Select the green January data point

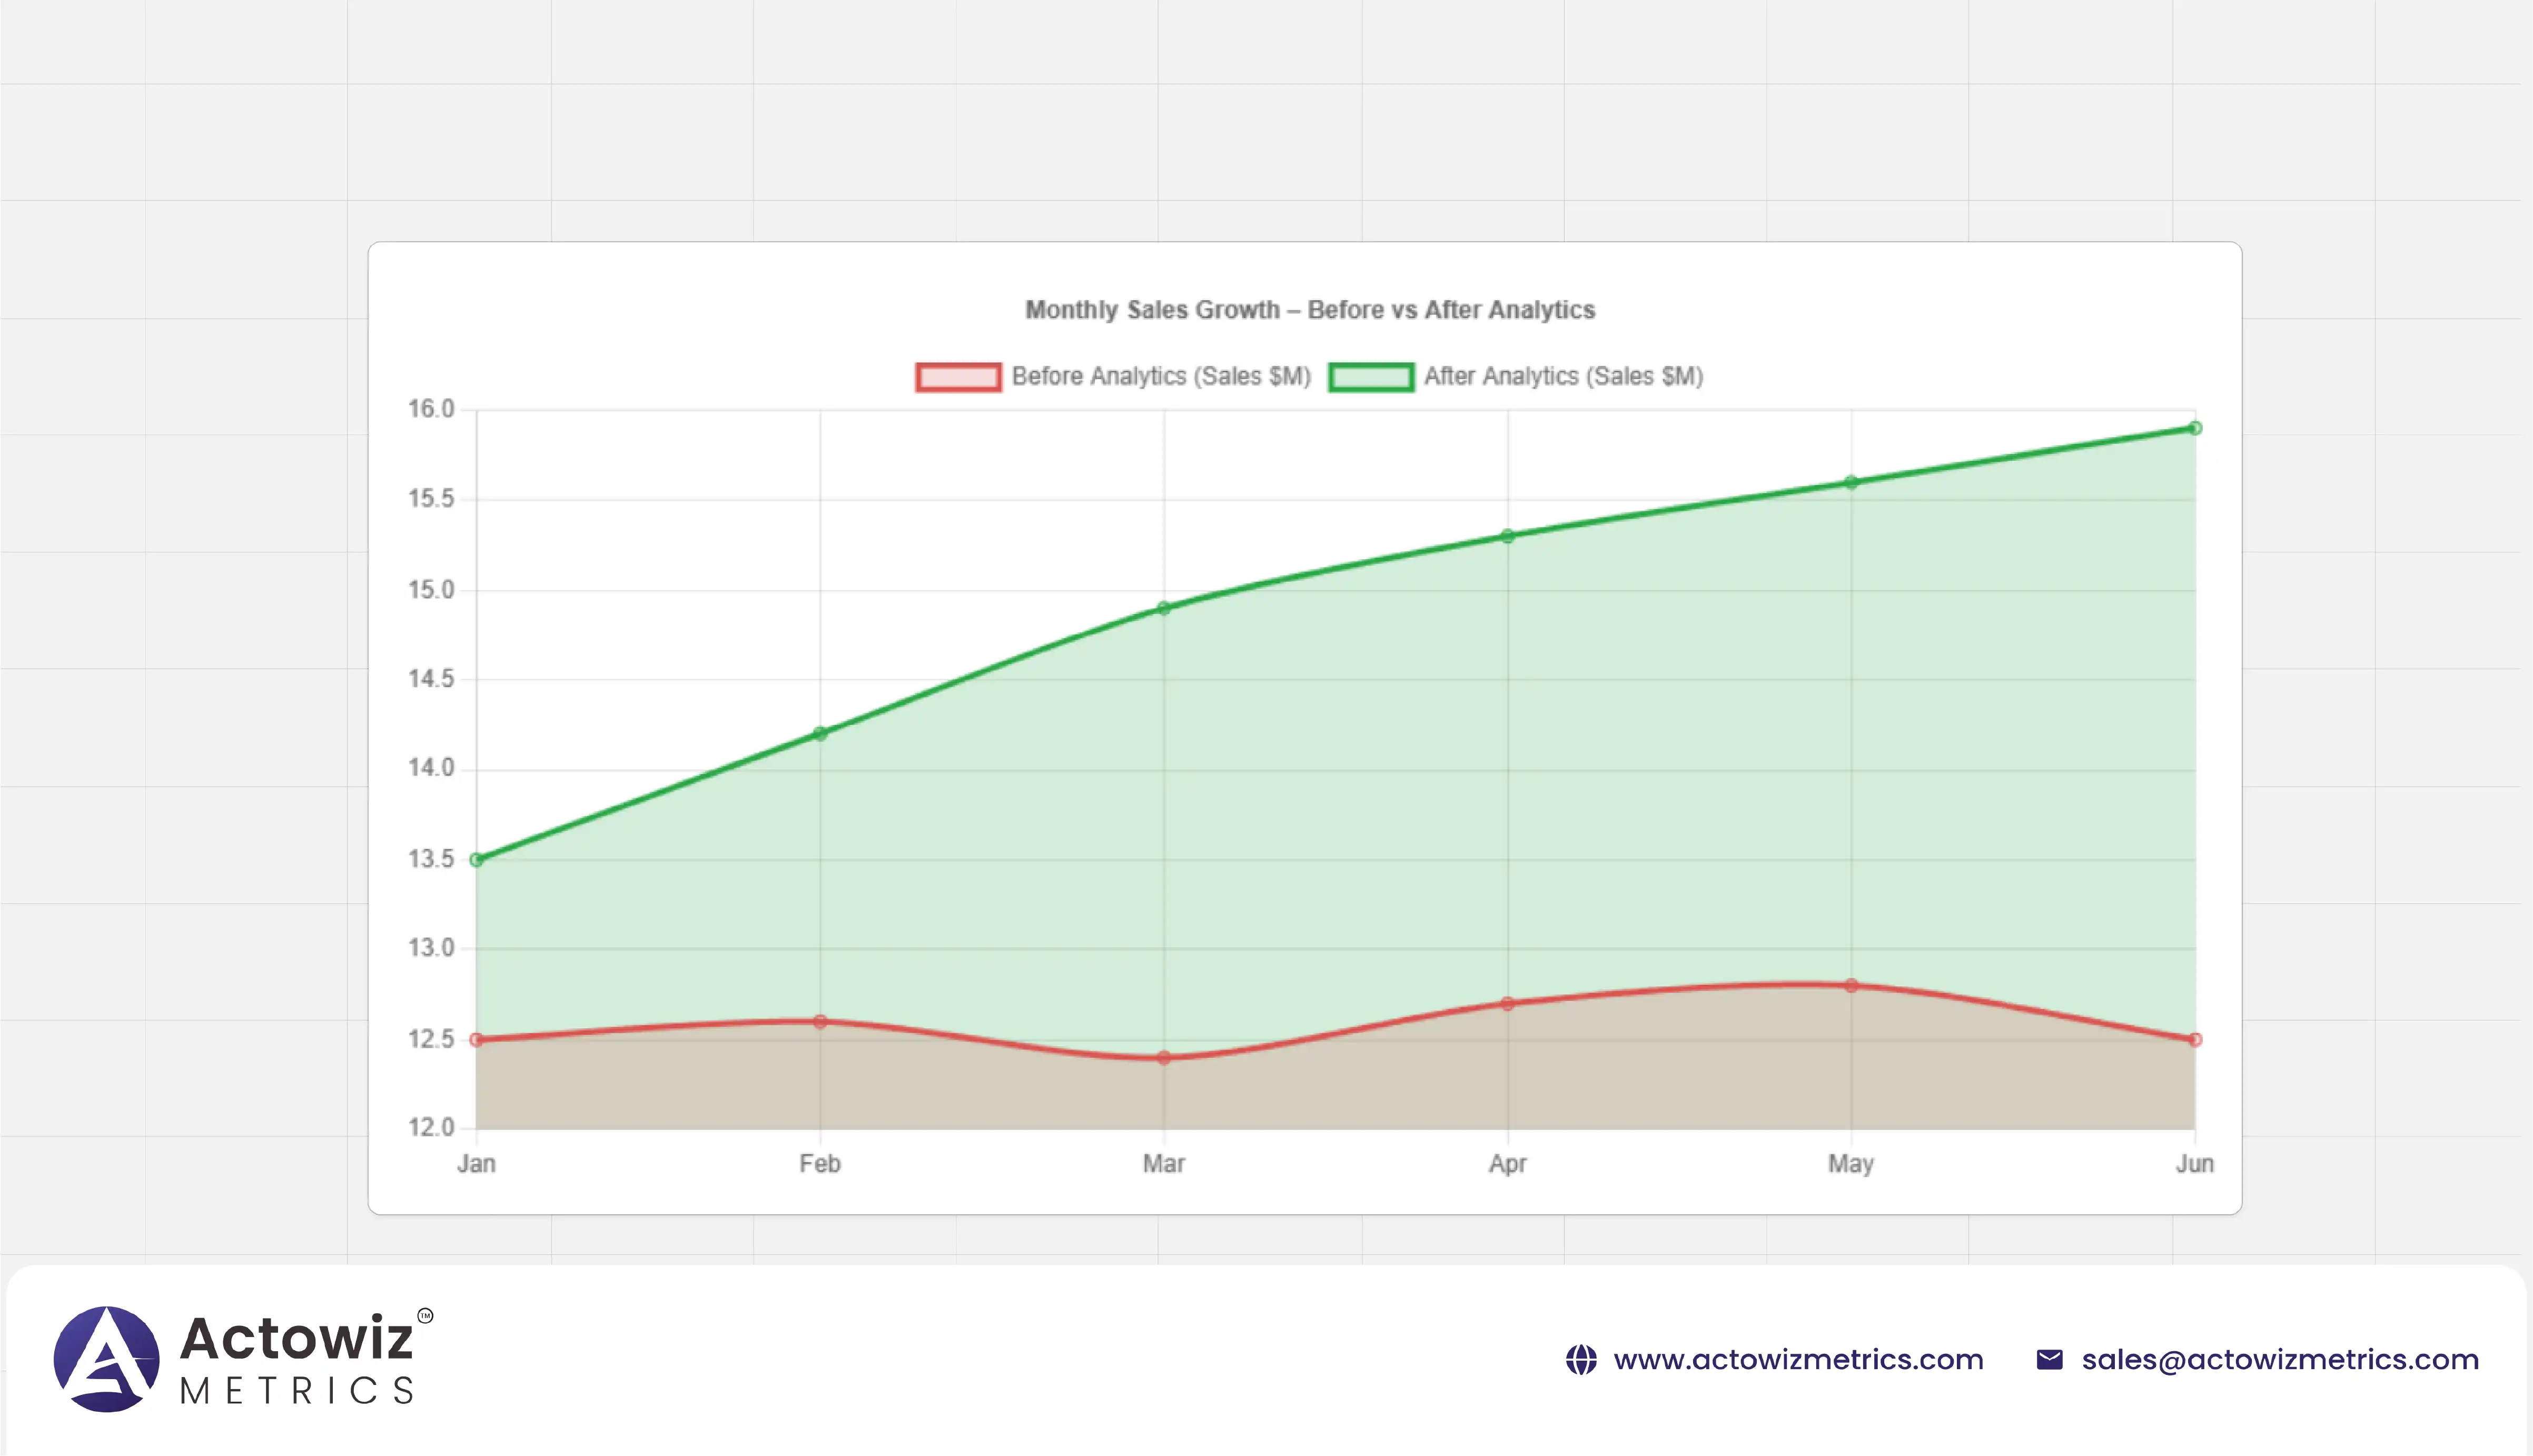tap(477, 860)
